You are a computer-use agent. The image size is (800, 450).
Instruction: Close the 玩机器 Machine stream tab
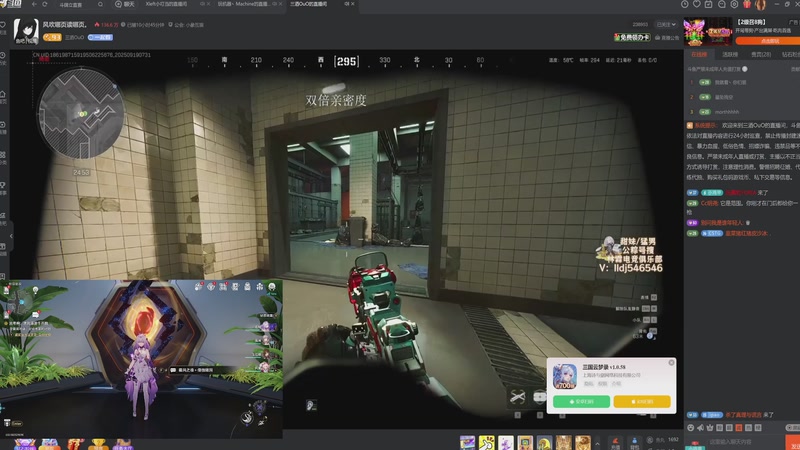tap(281, 4)
